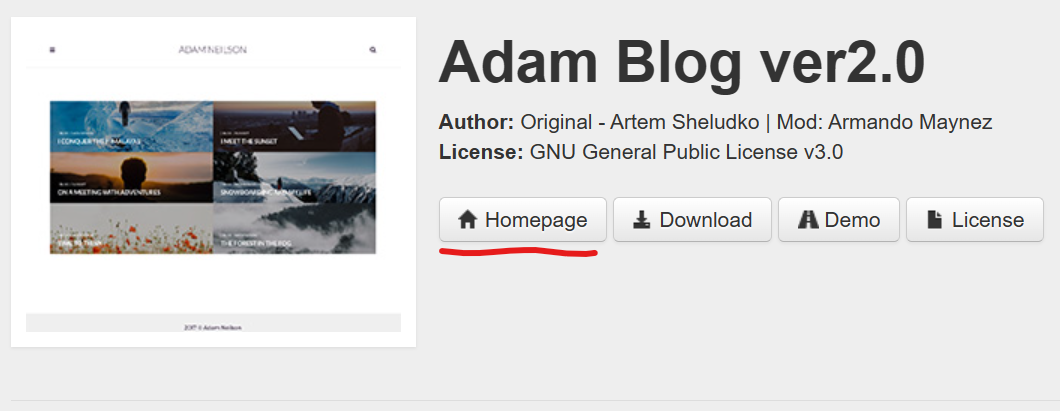Select "On a Meeting with Adventures" tile
Viewport: 1060px width, 411px height.
click(132, 177)
